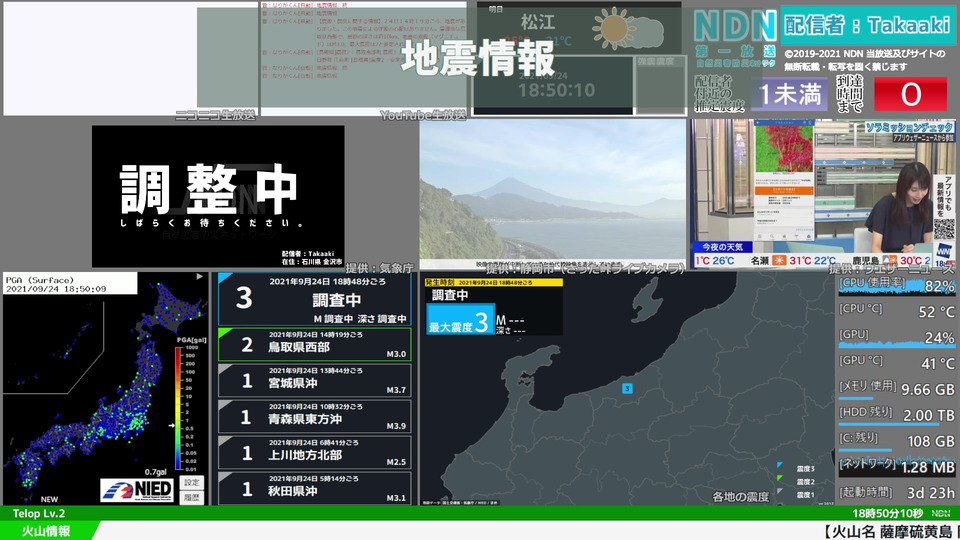This screenshot has width=960, height=540.
Task: Click the ネットワーク 1.28 MB graph
Action: pos(896,467)
